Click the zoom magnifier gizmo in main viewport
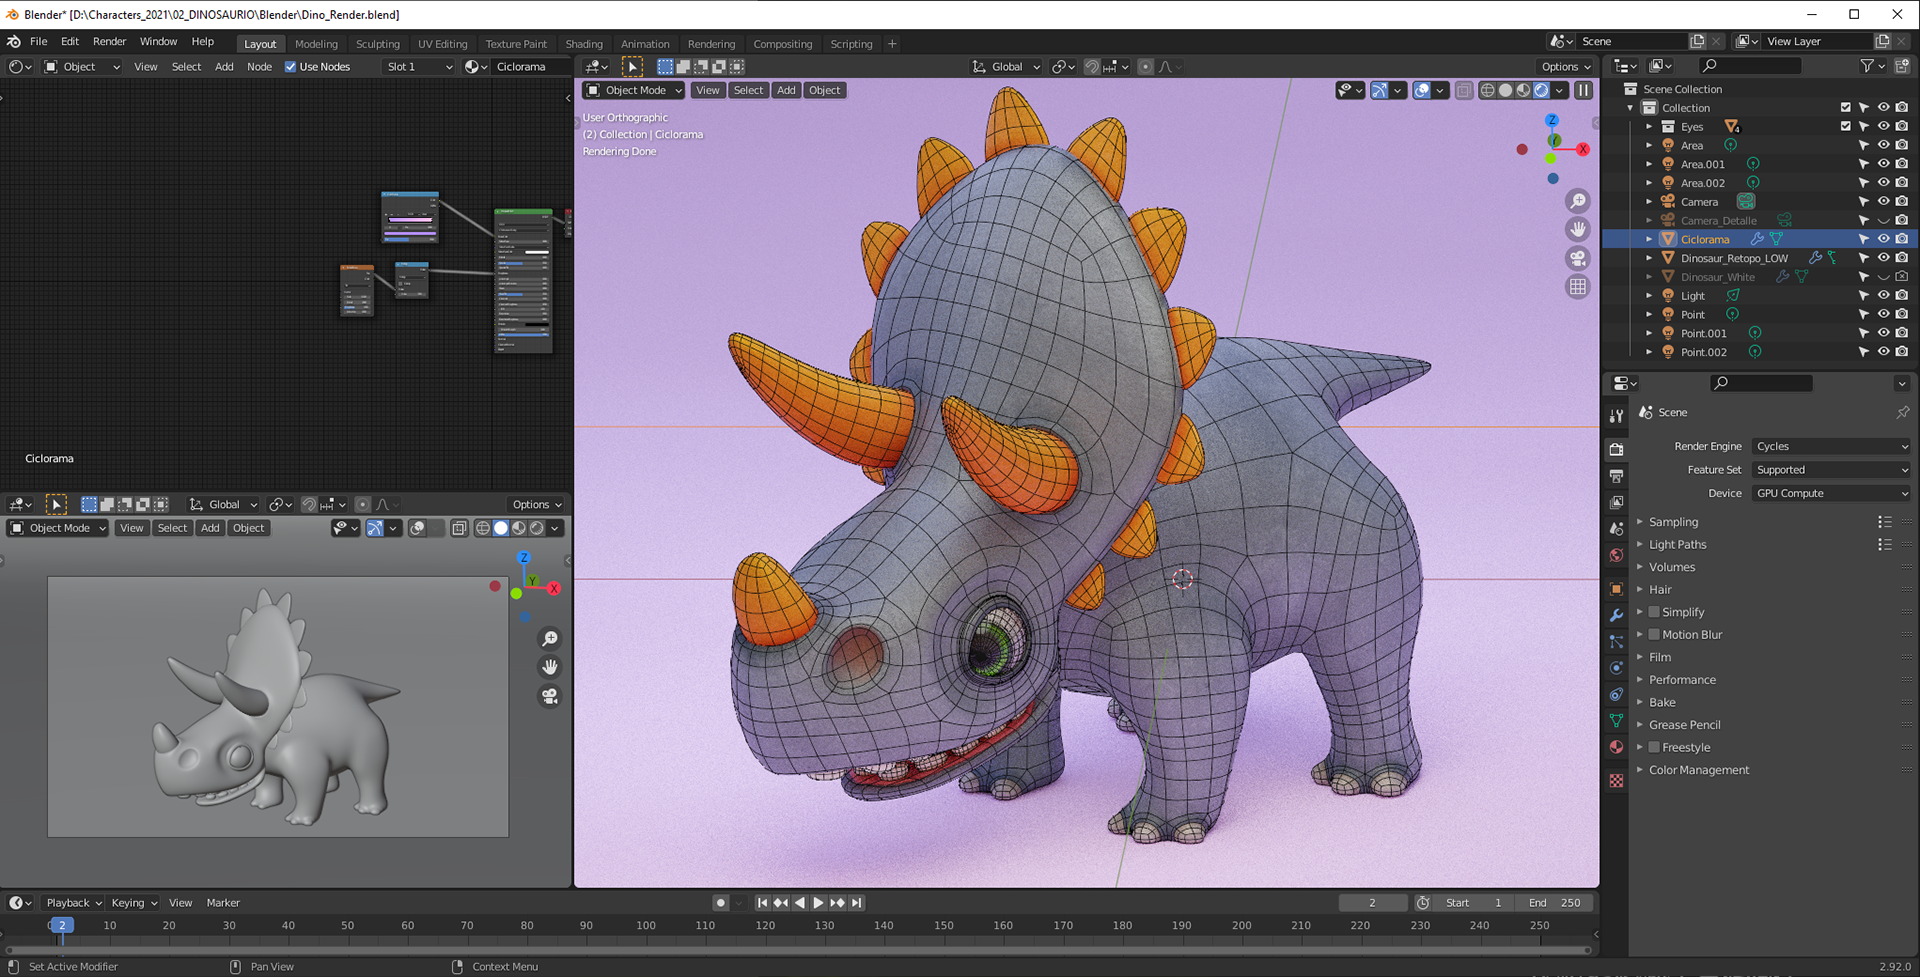 tap(1577, 201)
